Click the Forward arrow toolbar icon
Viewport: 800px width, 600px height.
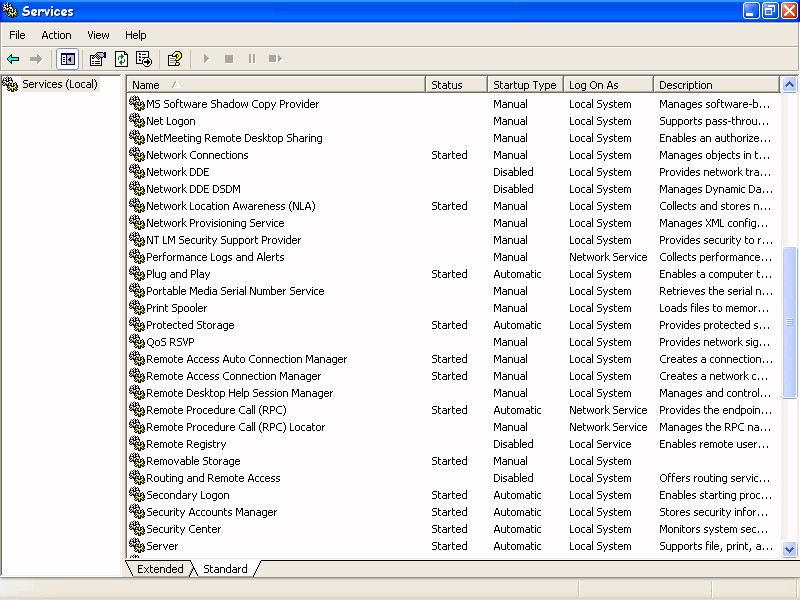[x=36, y=59]
